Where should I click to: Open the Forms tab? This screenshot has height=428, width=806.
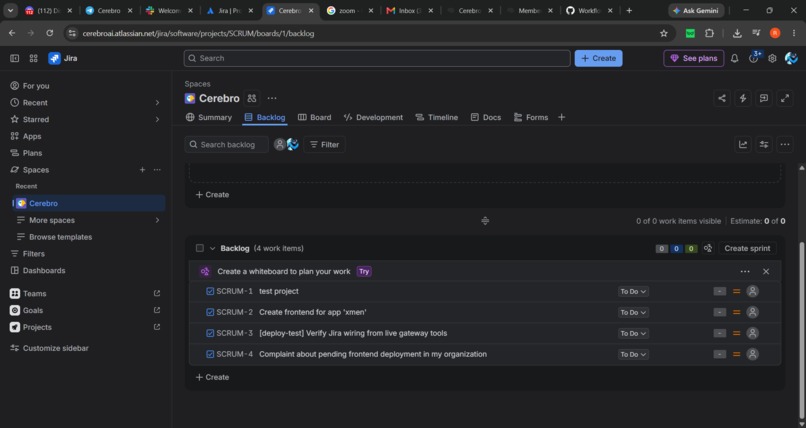[x=531, y=117]
